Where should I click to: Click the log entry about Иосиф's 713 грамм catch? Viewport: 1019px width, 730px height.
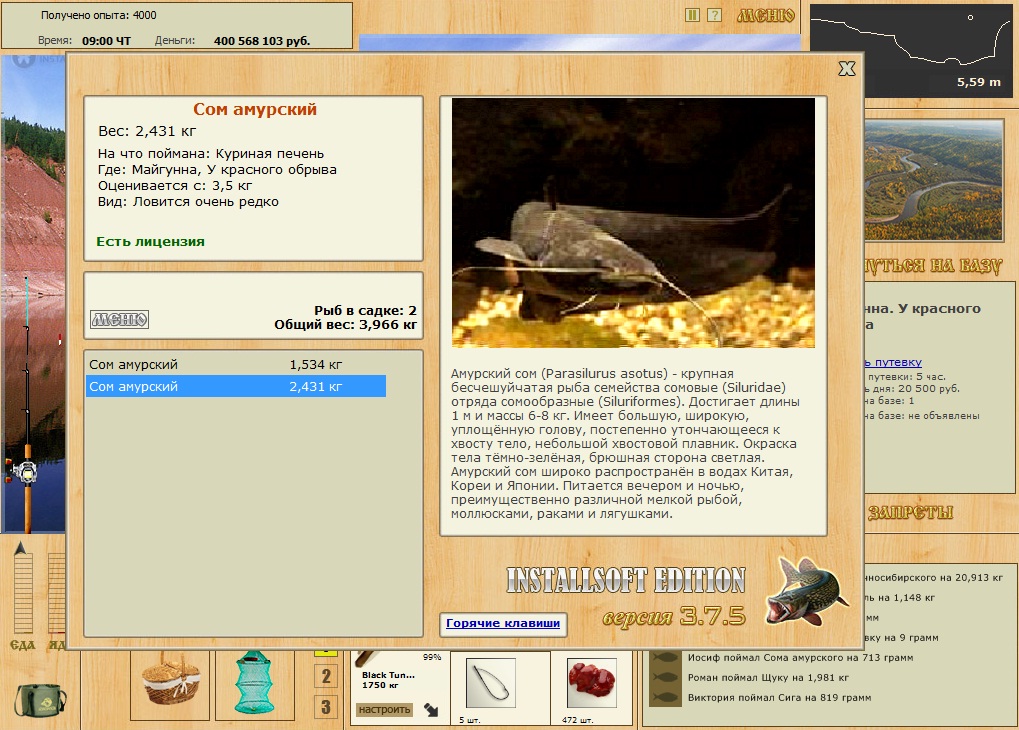[x=800, y=658]
